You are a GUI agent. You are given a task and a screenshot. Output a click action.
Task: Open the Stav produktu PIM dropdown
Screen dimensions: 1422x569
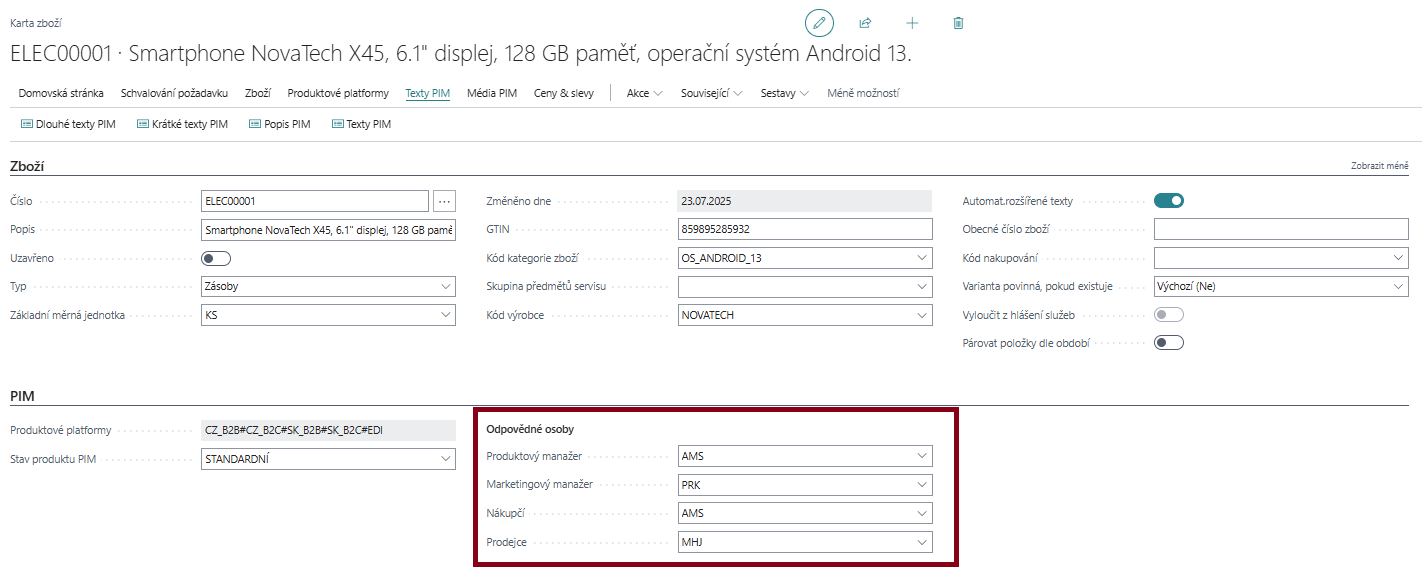pos(446,459)
